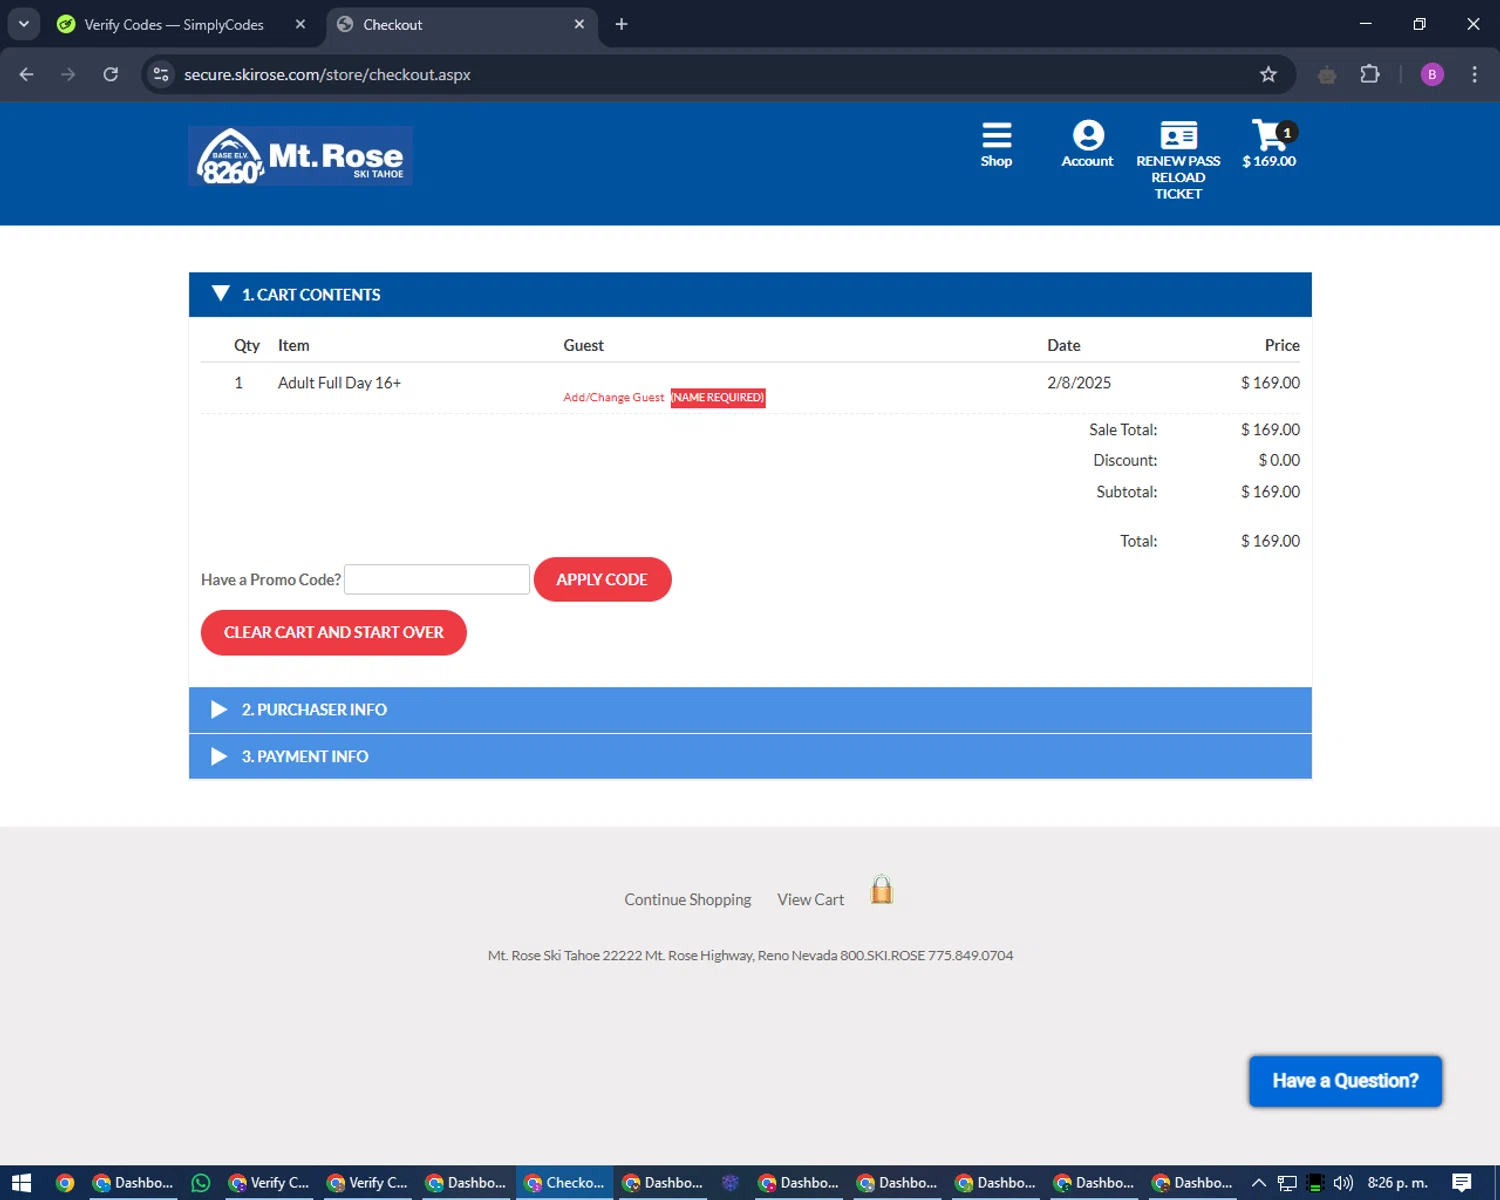Select the Checkout browser tab

(x=460, y=25)
